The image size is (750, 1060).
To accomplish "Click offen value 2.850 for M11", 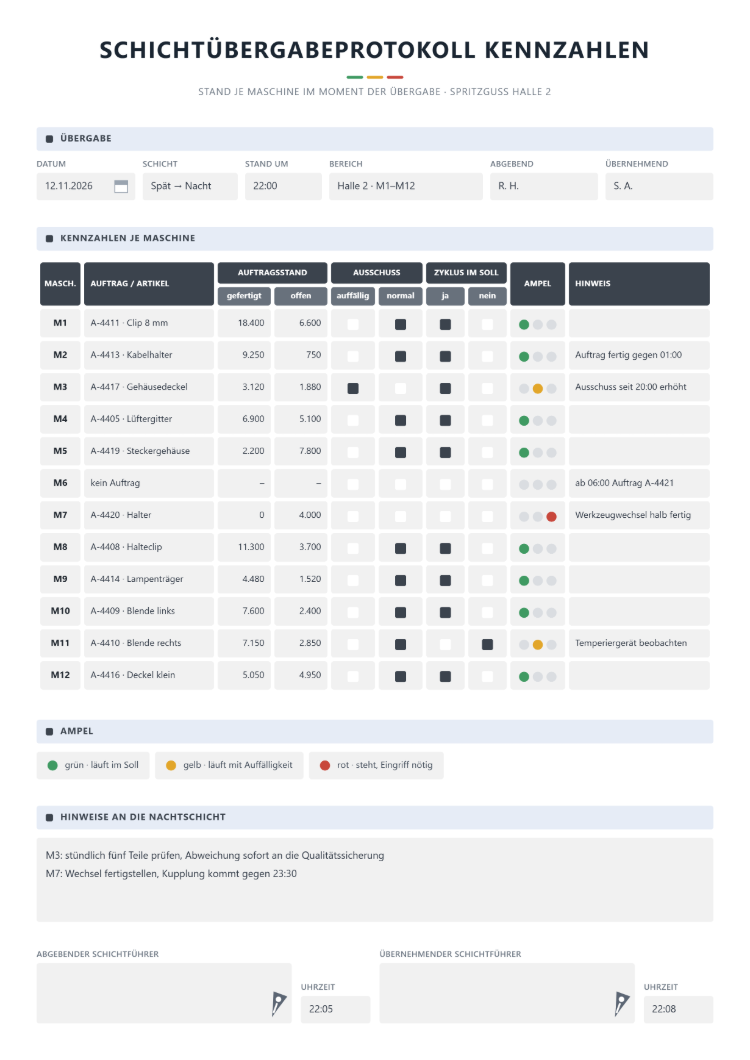I will (x=301, y=643).
